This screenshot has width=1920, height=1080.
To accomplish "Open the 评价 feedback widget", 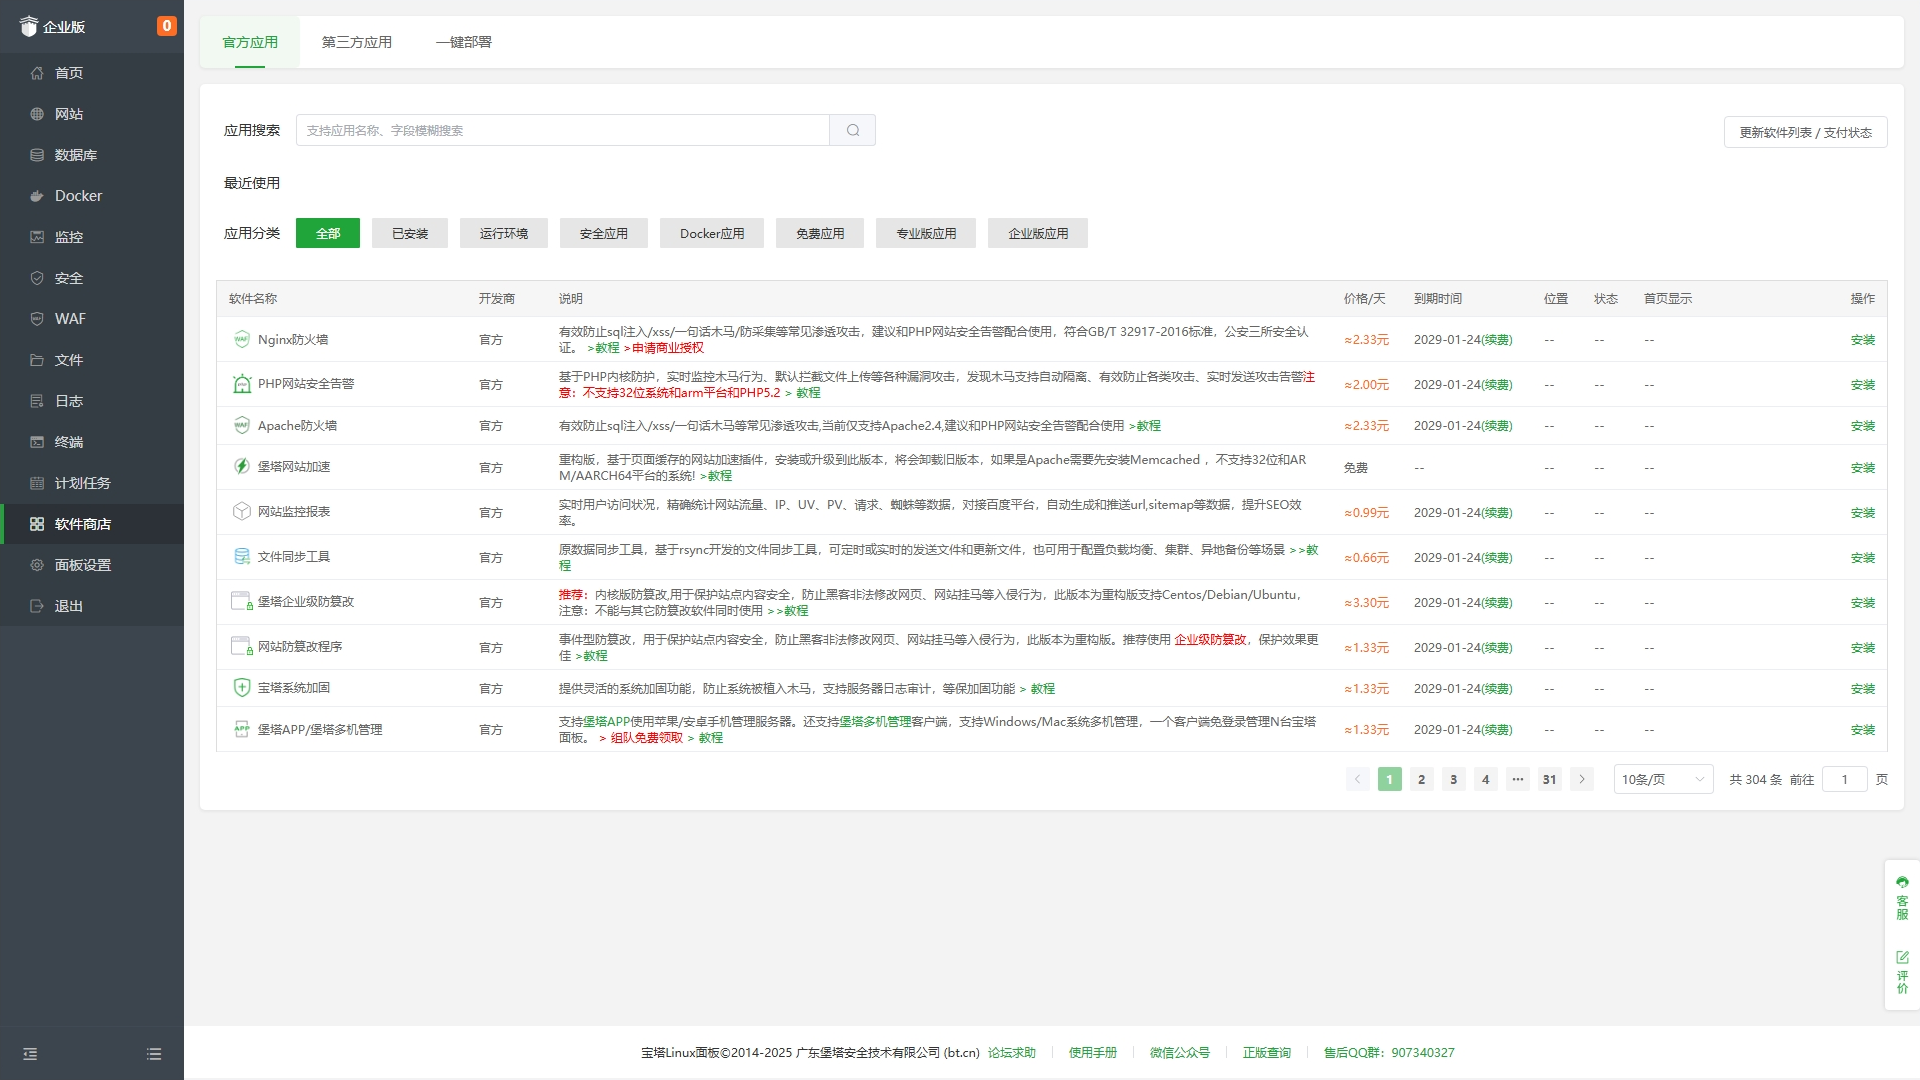I will click(x=1902, y=972).
